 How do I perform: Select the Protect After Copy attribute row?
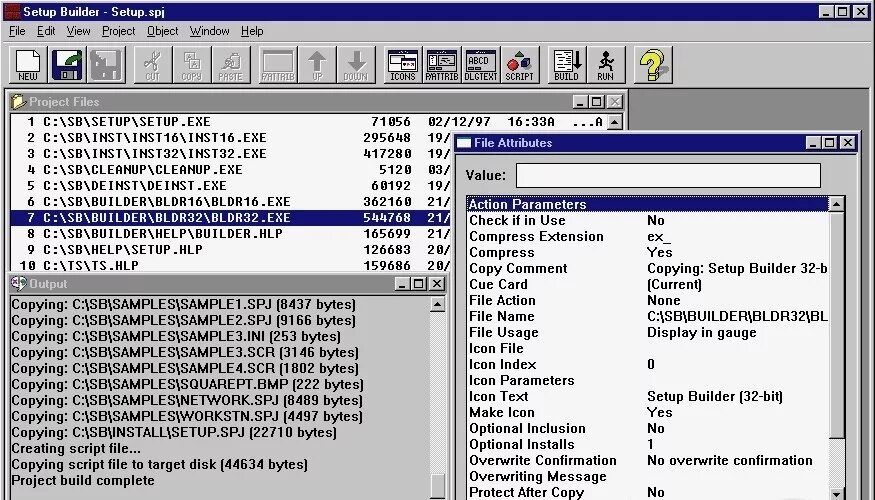click(x=648, y=493)
